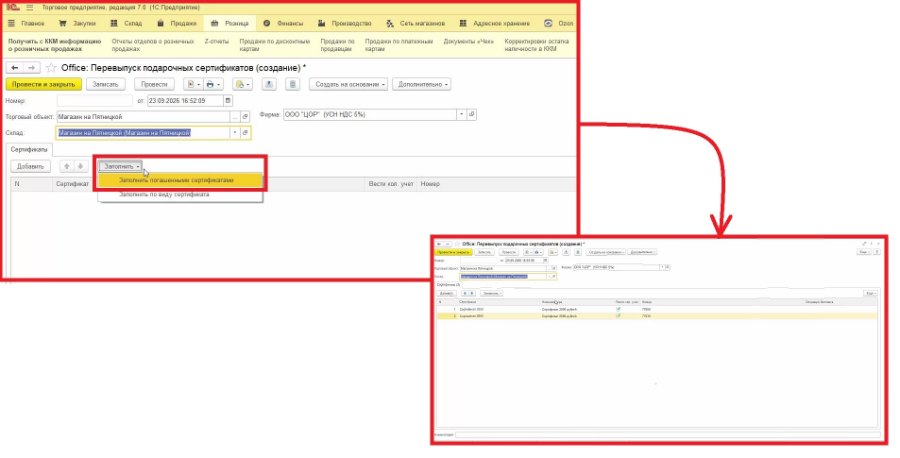Focus the Номер input field

(95, 100)
